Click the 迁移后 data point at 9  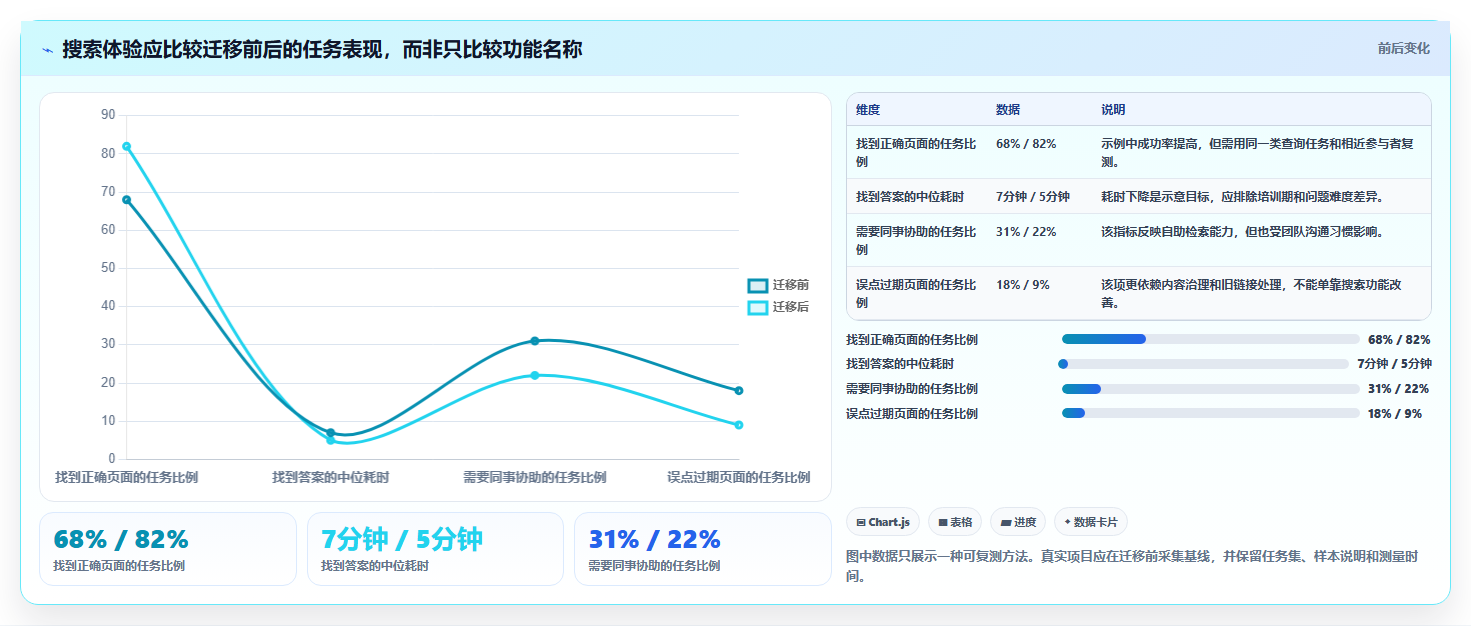(739, 425)
